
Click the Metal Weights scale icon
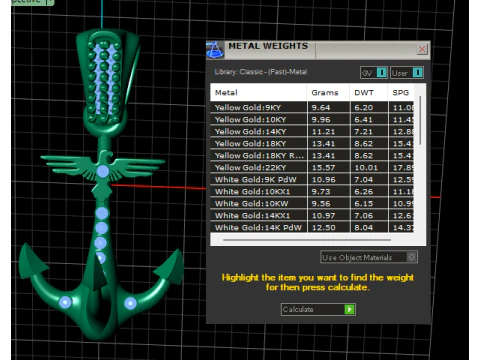point(215,50)
